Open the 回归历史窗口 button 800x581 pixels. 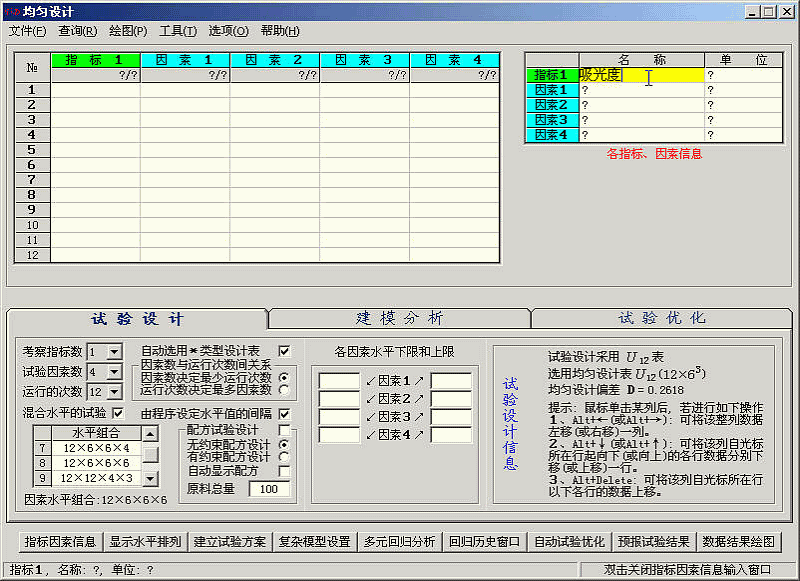click(485, 542)
